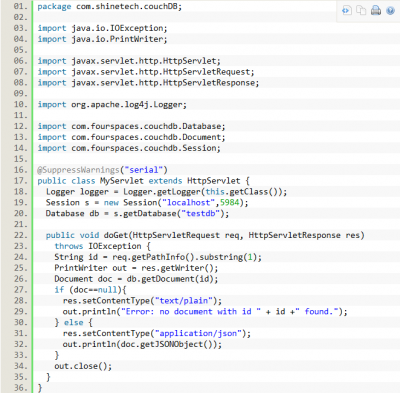Viewport: 400px width, 393px height.
Task: Click line number 15.
Action: pyautogui.click(x=21, y=159)
